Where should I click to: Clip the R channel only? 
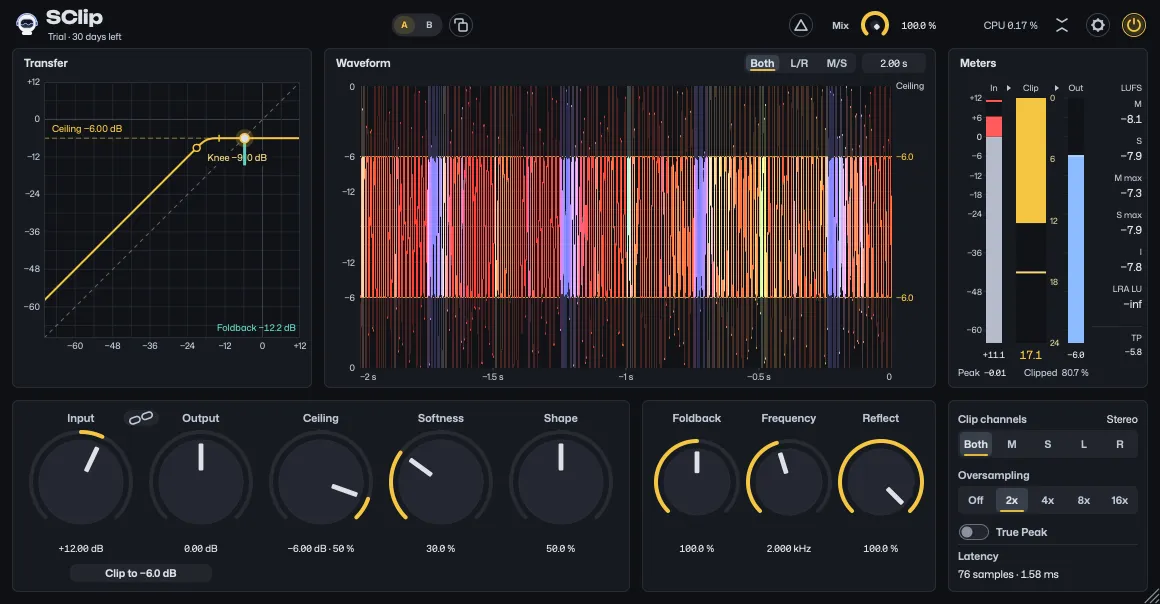tap(1119, 444)
